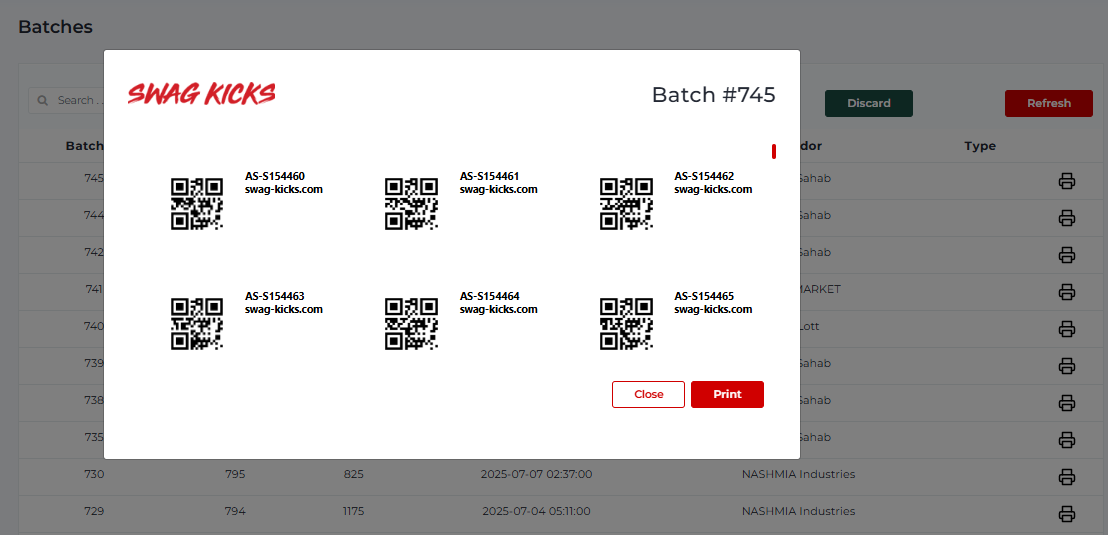
Task: Print batch 730 NASHMIA Industries row
Action: [1066, 477]
